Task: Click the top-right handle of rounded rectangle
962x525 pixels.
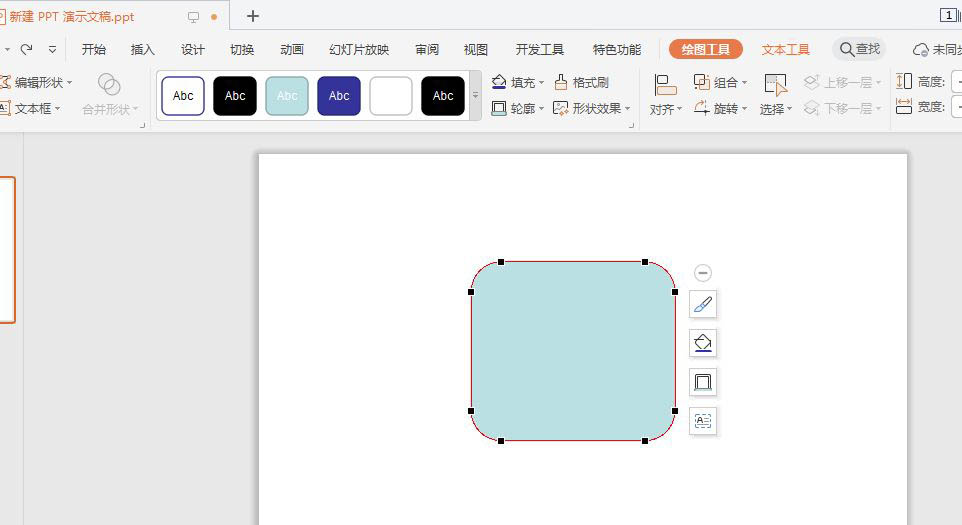Action: click(x=645, y=262)
